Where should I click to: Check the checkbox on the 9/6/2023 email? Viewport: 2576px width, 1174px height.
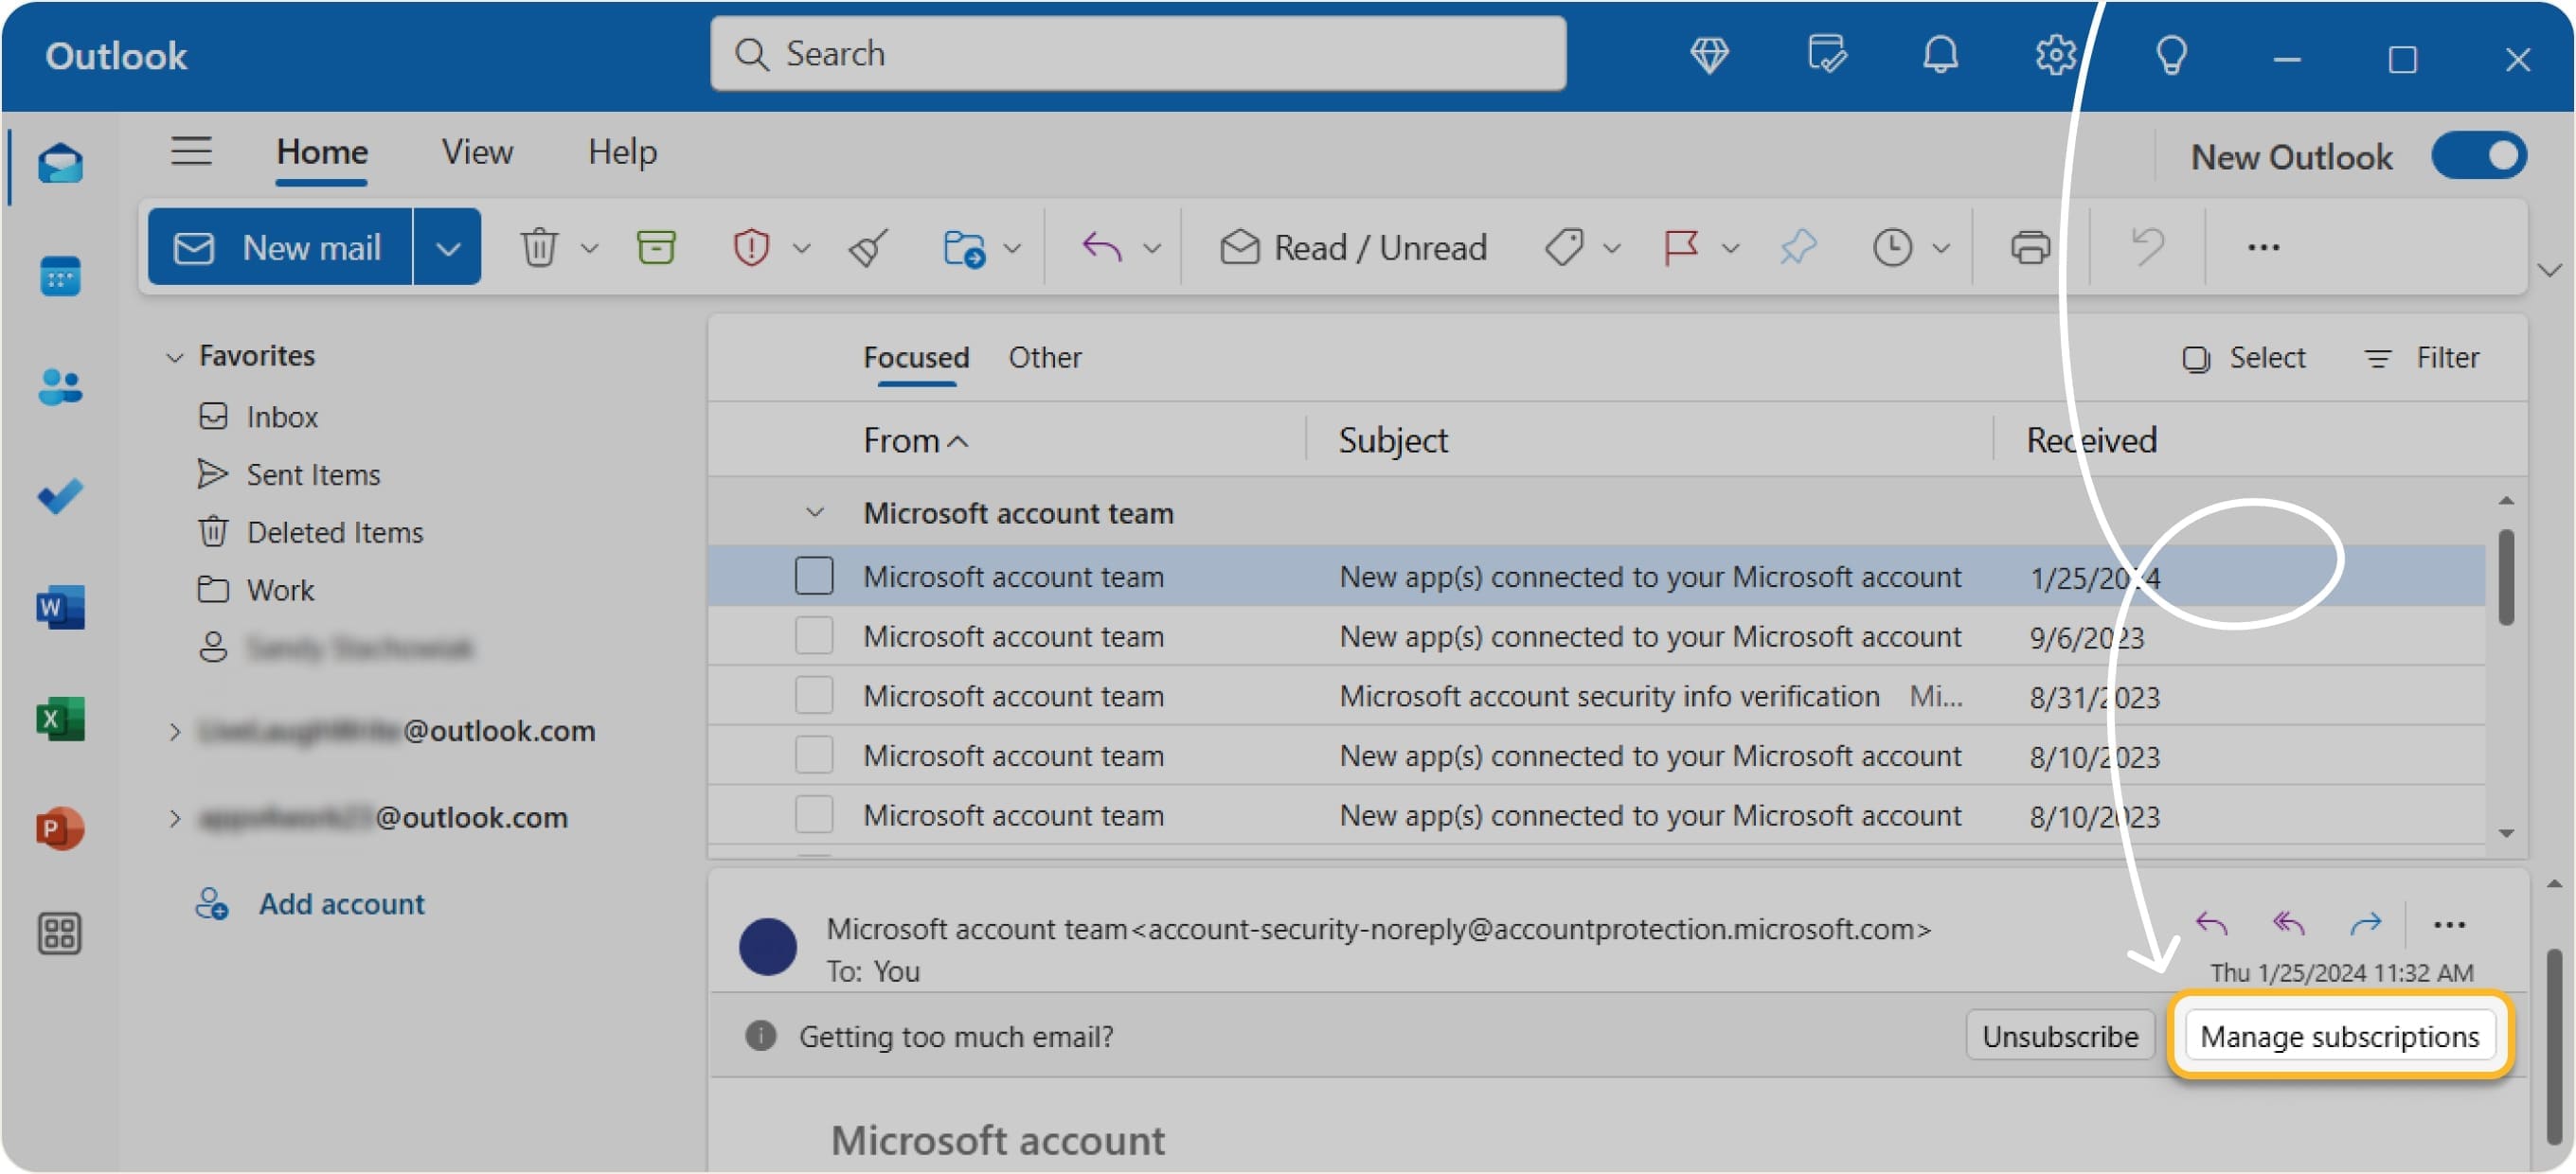tap(814, 635)
